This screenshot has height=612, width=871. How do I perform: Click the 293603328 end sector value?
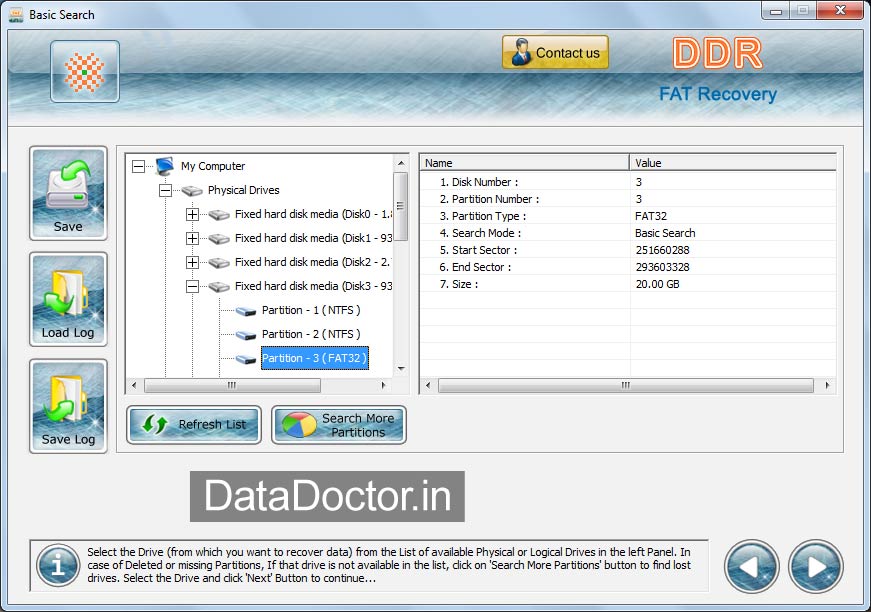click(662, 267)
